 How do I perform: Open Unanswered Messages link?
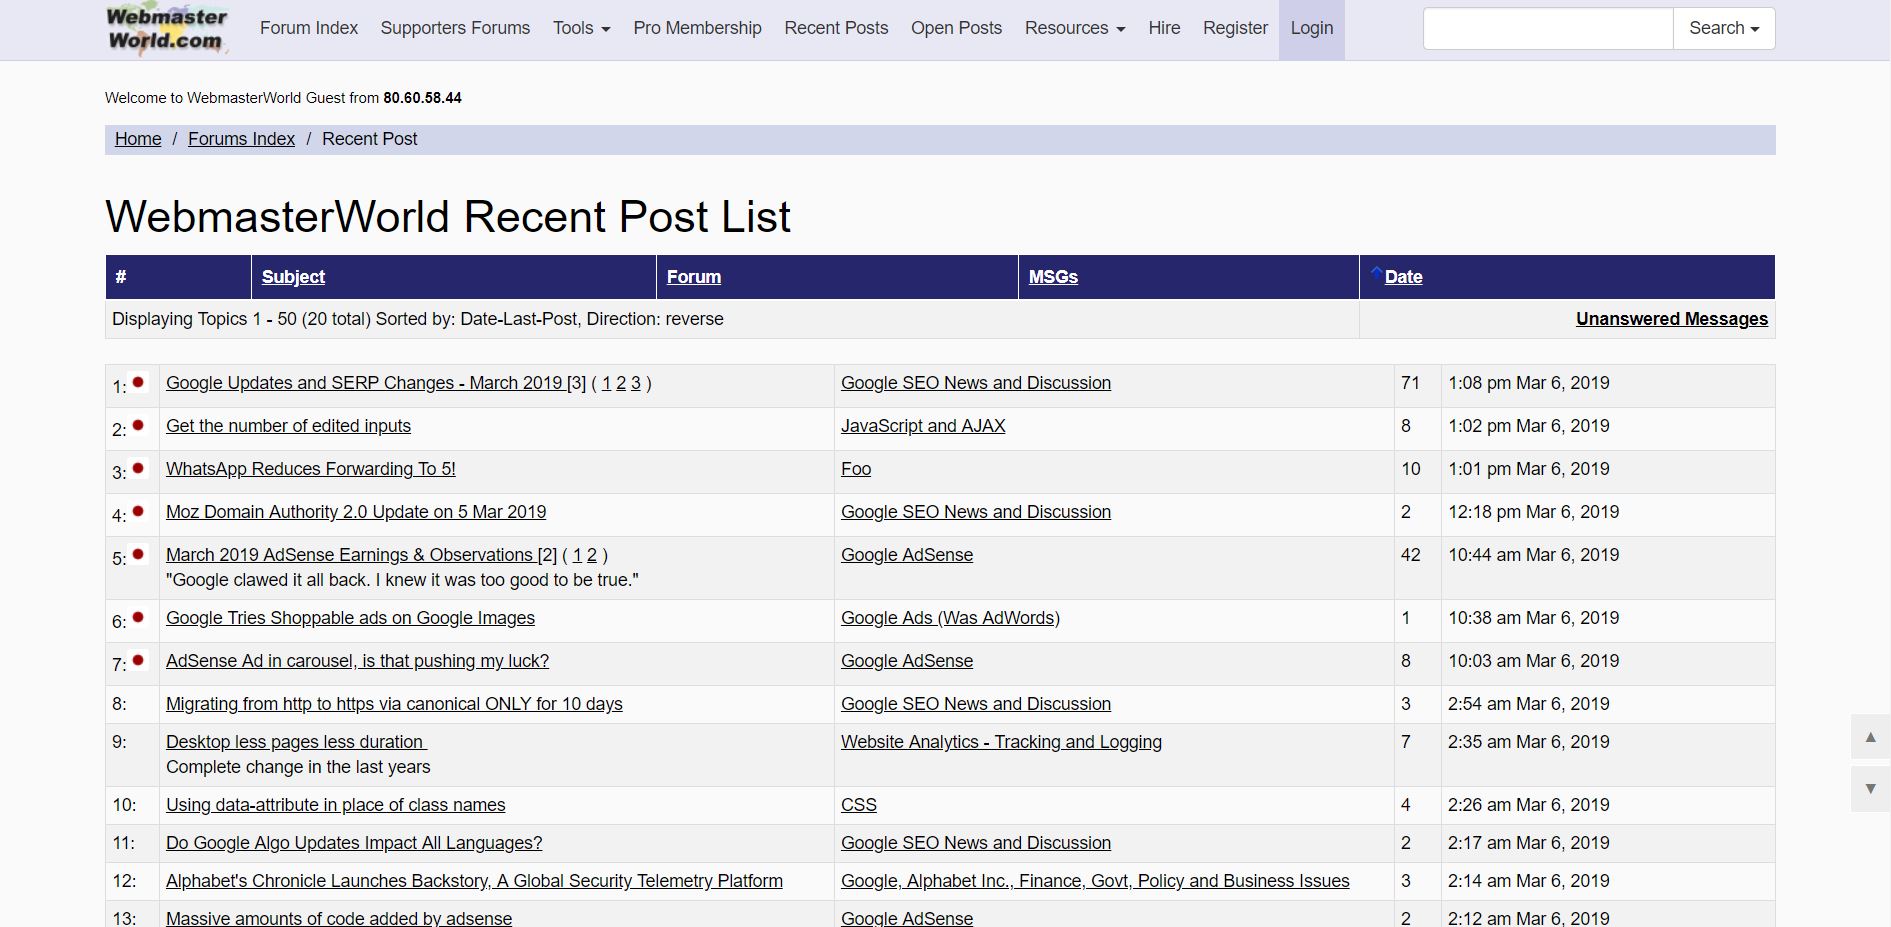coord(1672,319)
